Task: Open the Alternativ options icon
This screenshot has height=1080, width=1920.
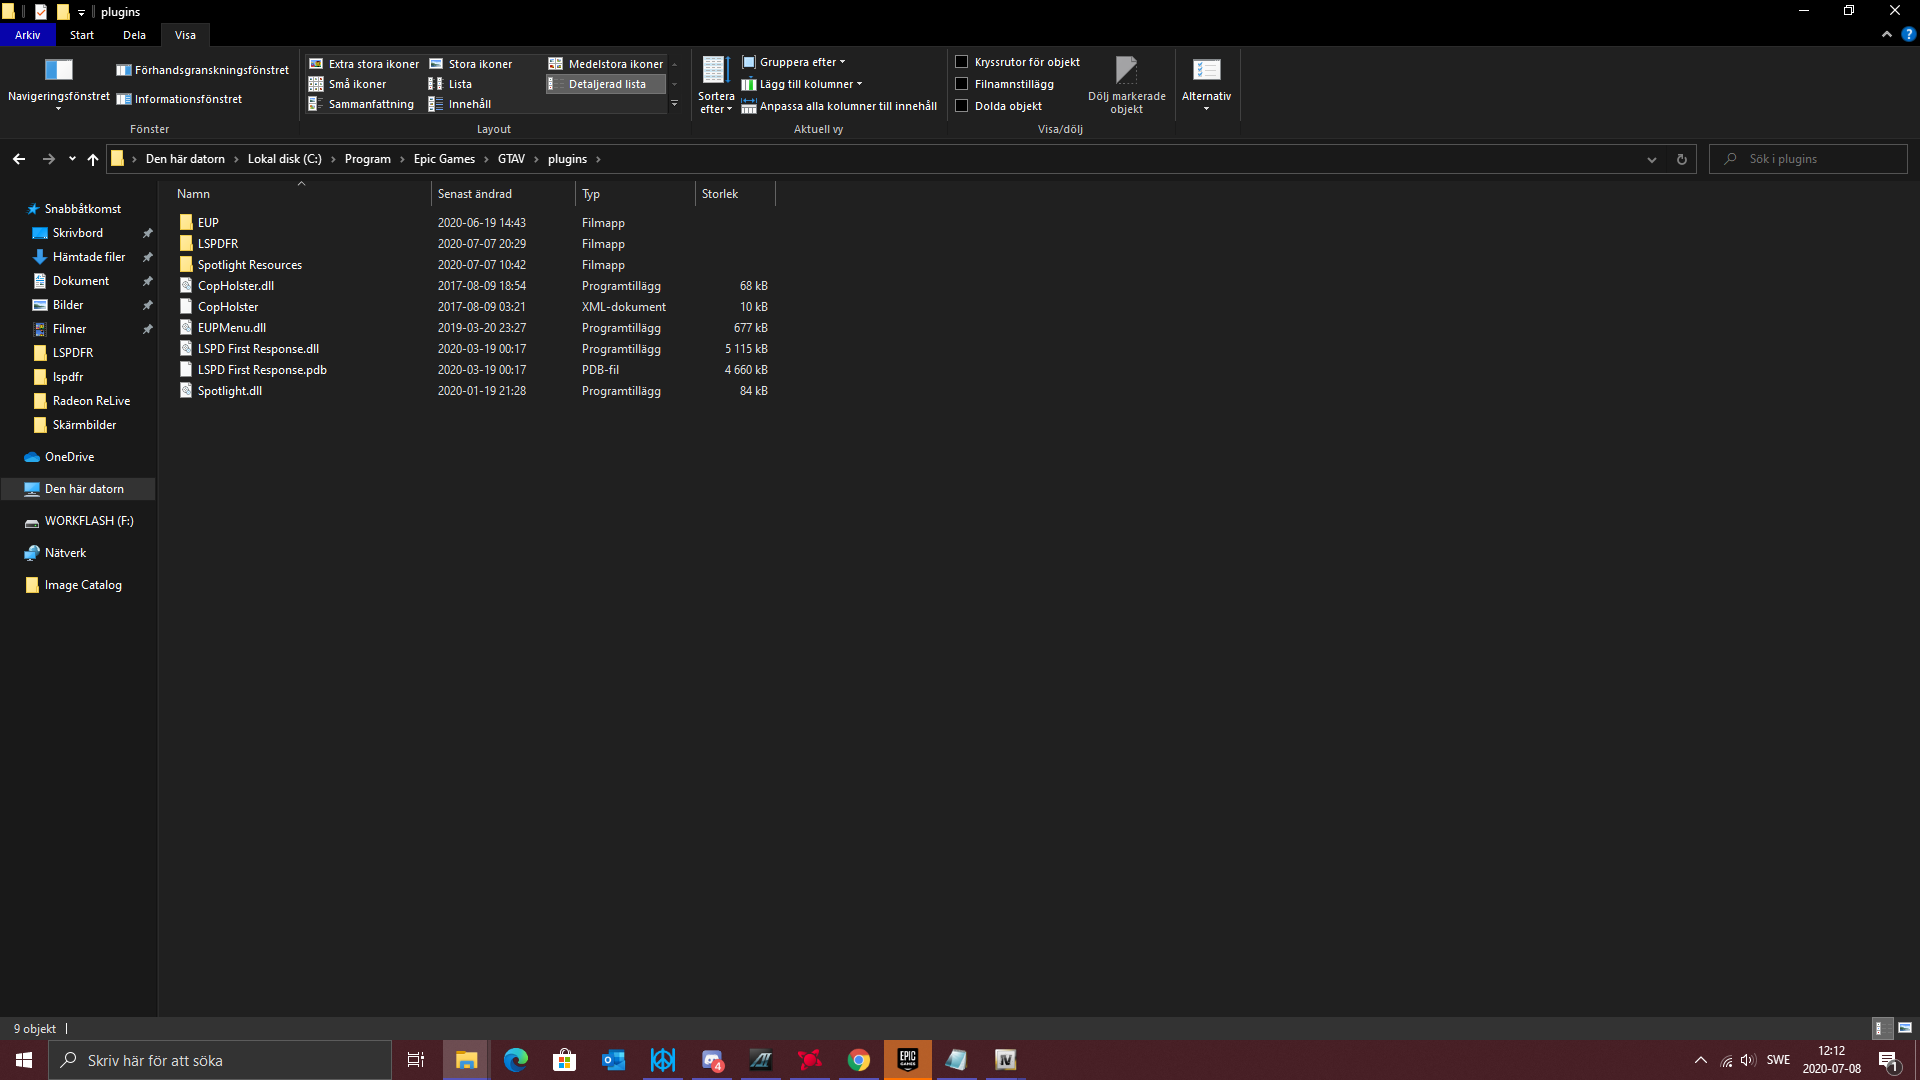Action: click(x=1206, y=70)
